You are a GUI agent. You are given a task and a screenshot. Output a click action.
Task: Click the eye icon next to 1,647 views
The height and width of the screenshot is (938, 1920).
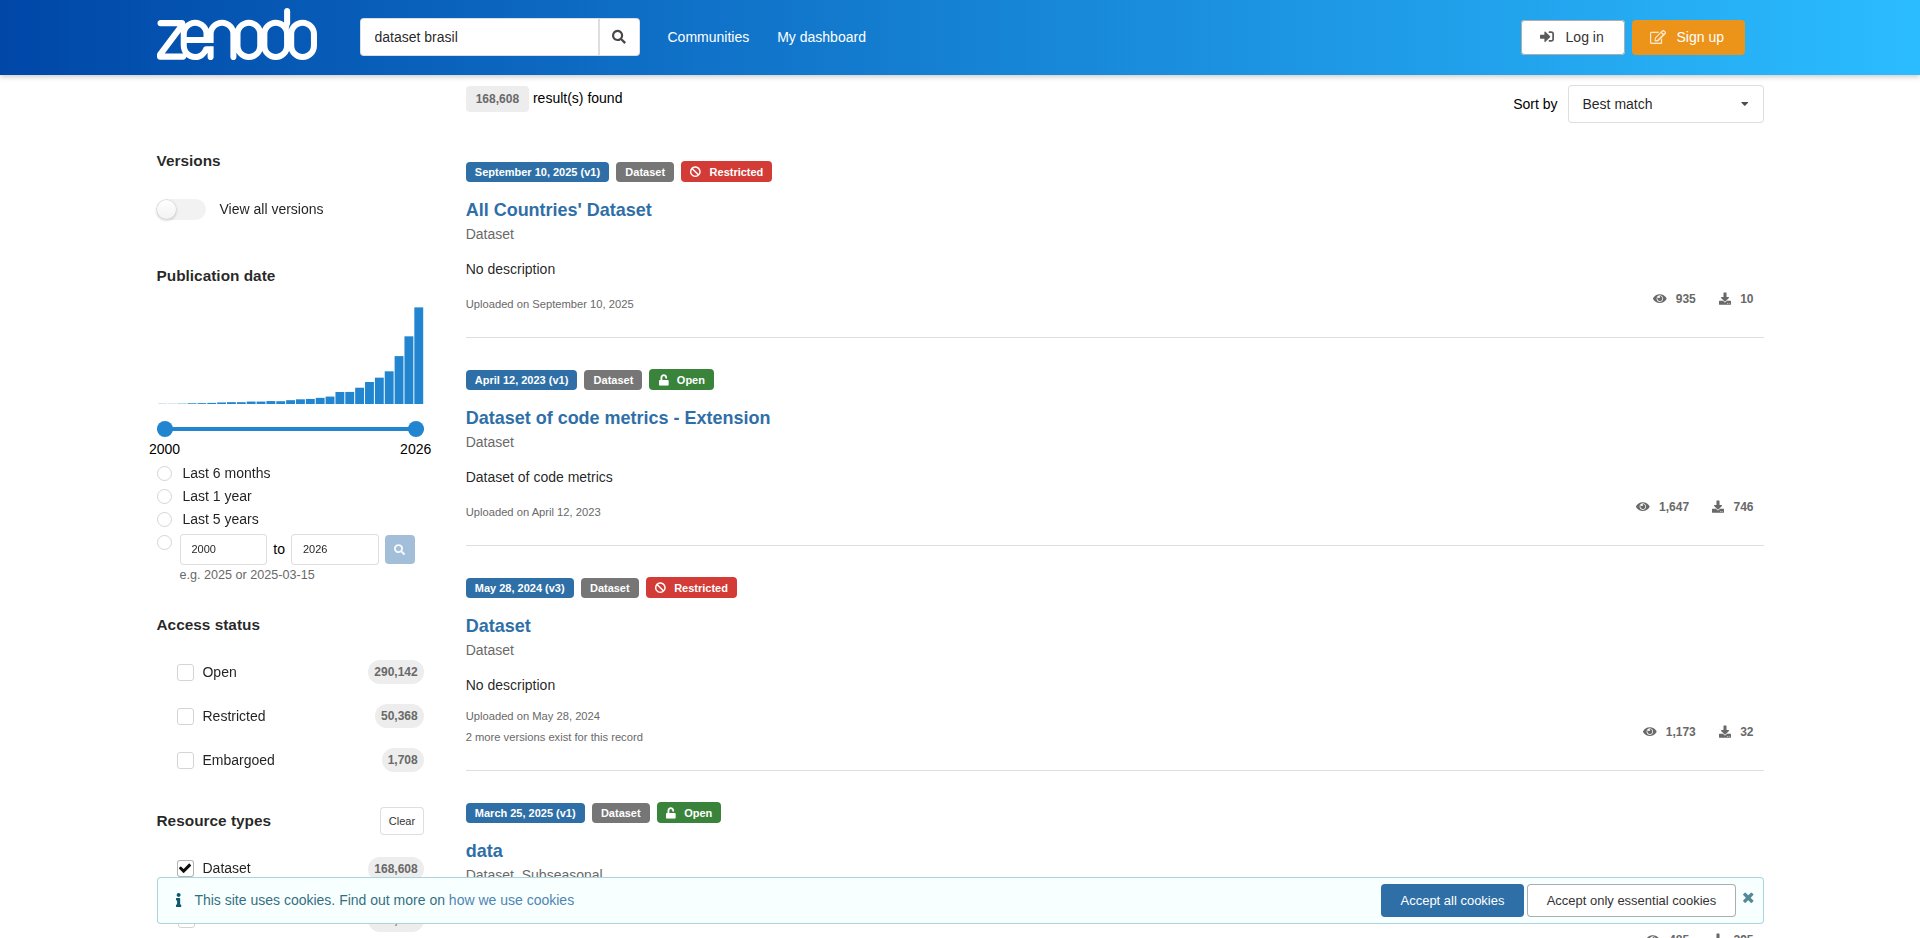[x=1642, y=507]
